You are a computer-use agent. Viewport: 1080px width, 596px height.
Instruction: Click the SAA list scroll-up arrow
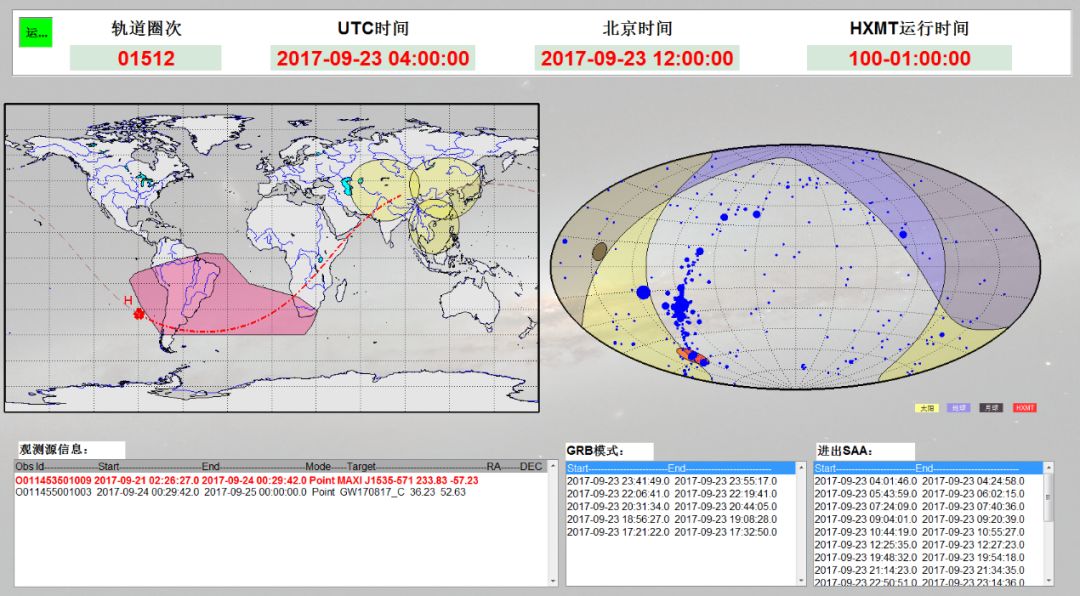(x=1048, y=468)
